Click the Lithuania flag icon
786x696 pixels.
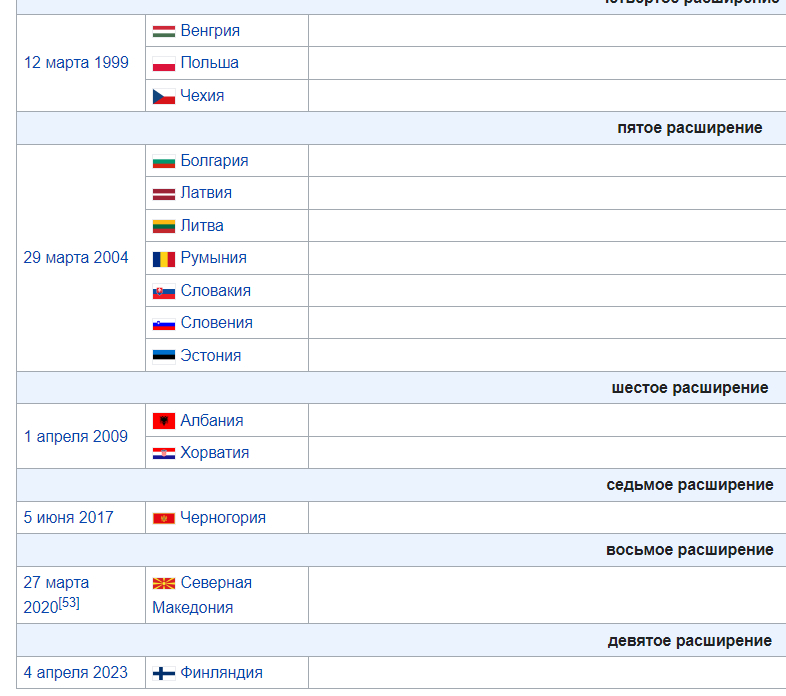(164, 227)
